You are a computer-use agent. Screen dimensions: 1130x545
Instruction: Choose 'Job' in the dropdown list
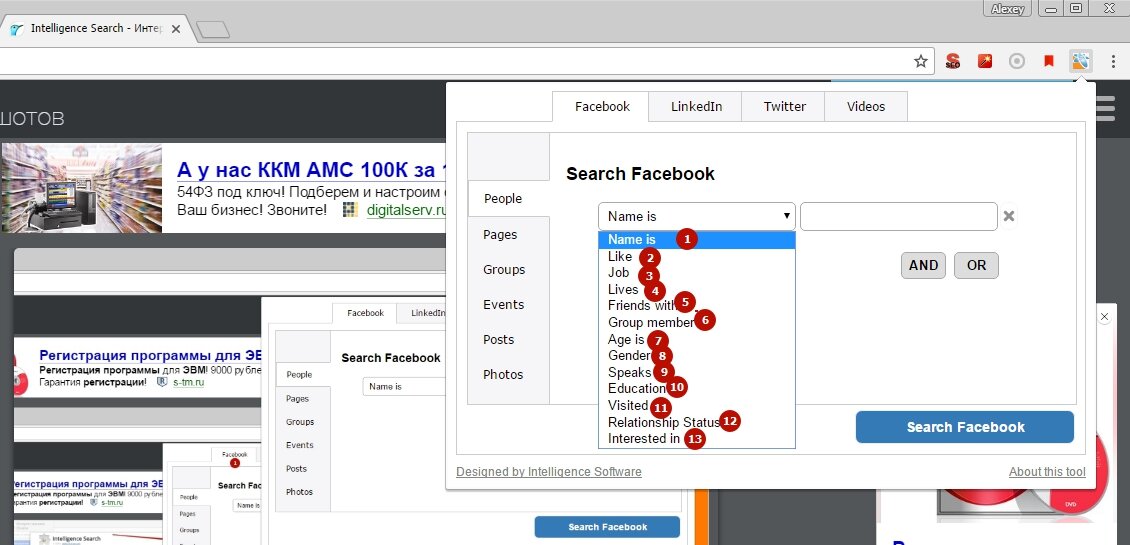coord(696,273)
